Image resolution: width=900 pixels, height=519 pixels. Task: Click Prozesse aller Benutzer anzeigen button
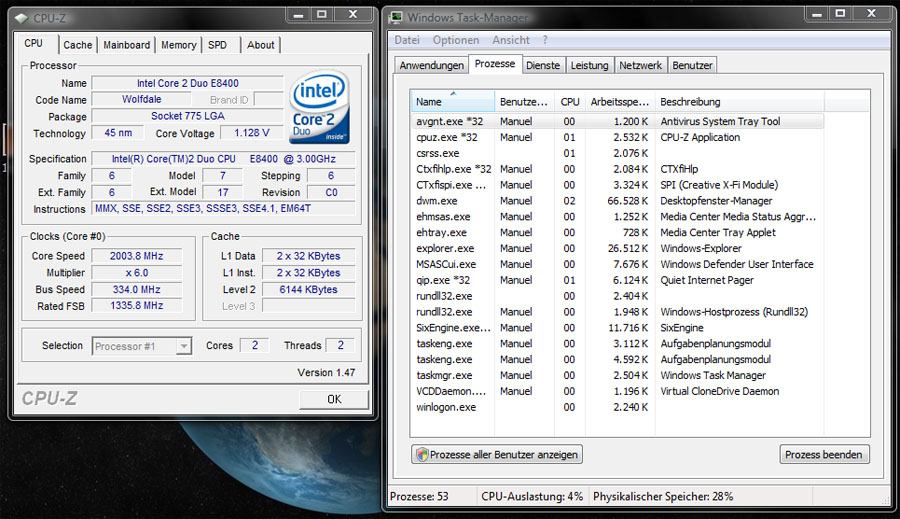(x=497, y=454)
